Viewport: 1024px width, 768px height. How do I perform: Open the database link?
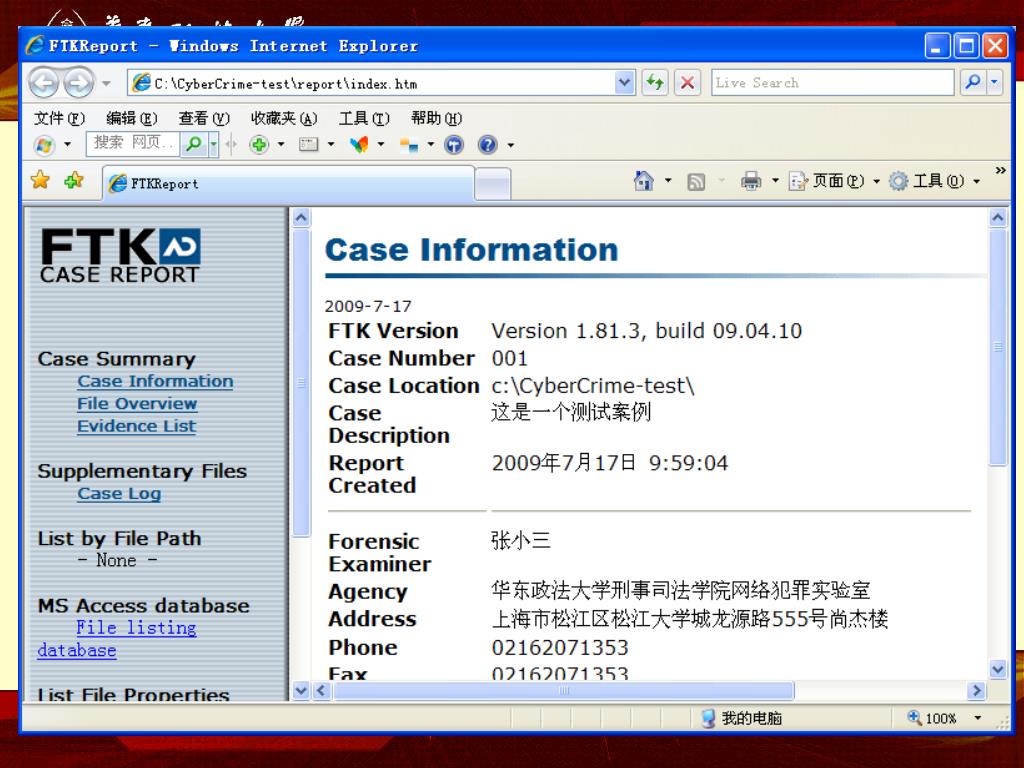[76, 650]
